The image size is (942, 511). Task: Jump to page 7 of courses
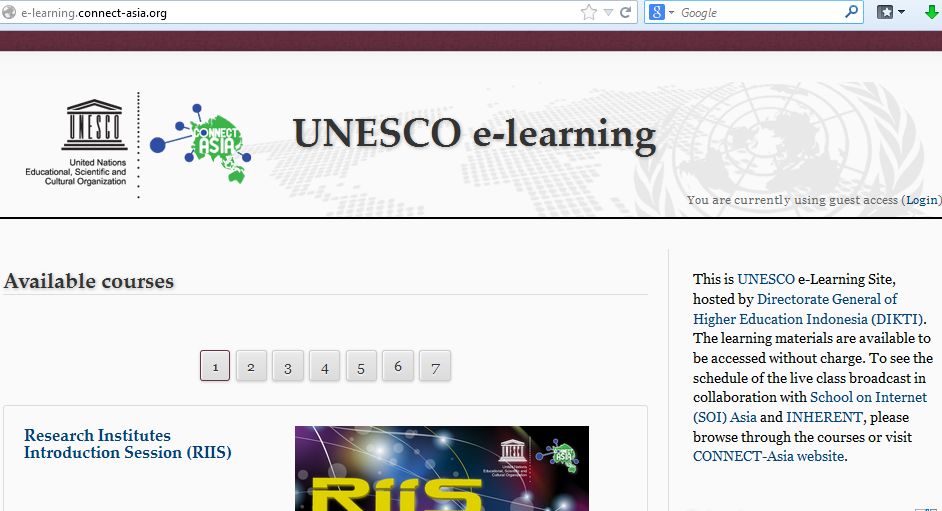pyautogui.click(x=435, y=366)
